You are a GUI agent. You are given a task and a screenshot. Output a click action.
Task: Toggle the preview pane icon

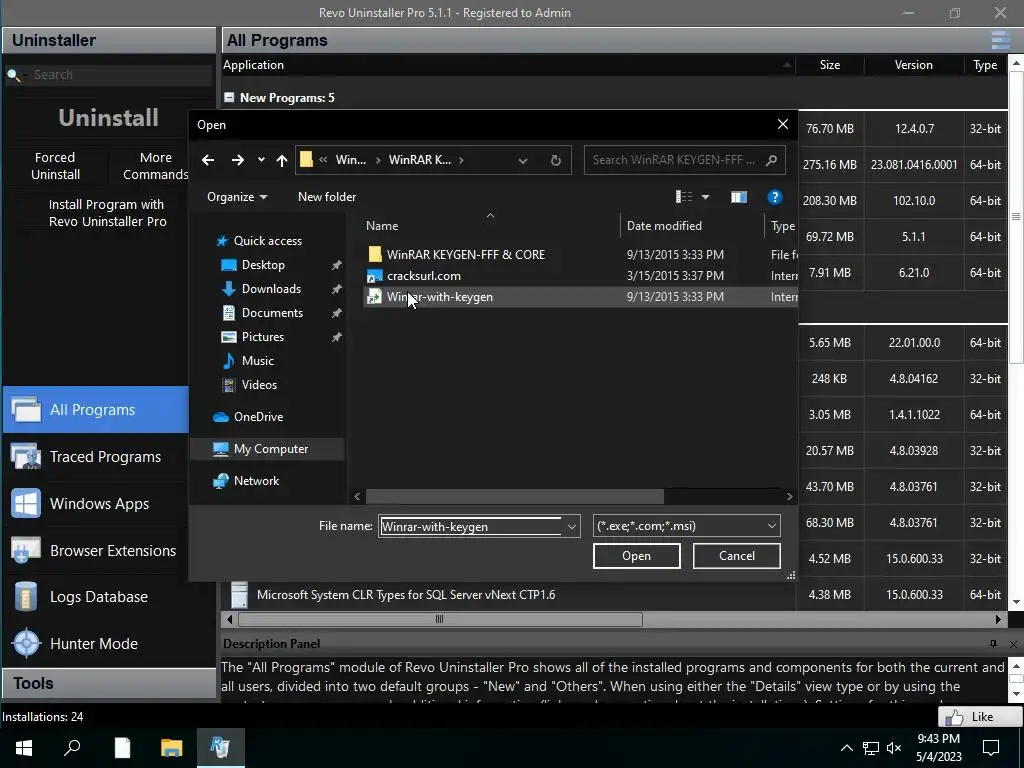point(739,197)
